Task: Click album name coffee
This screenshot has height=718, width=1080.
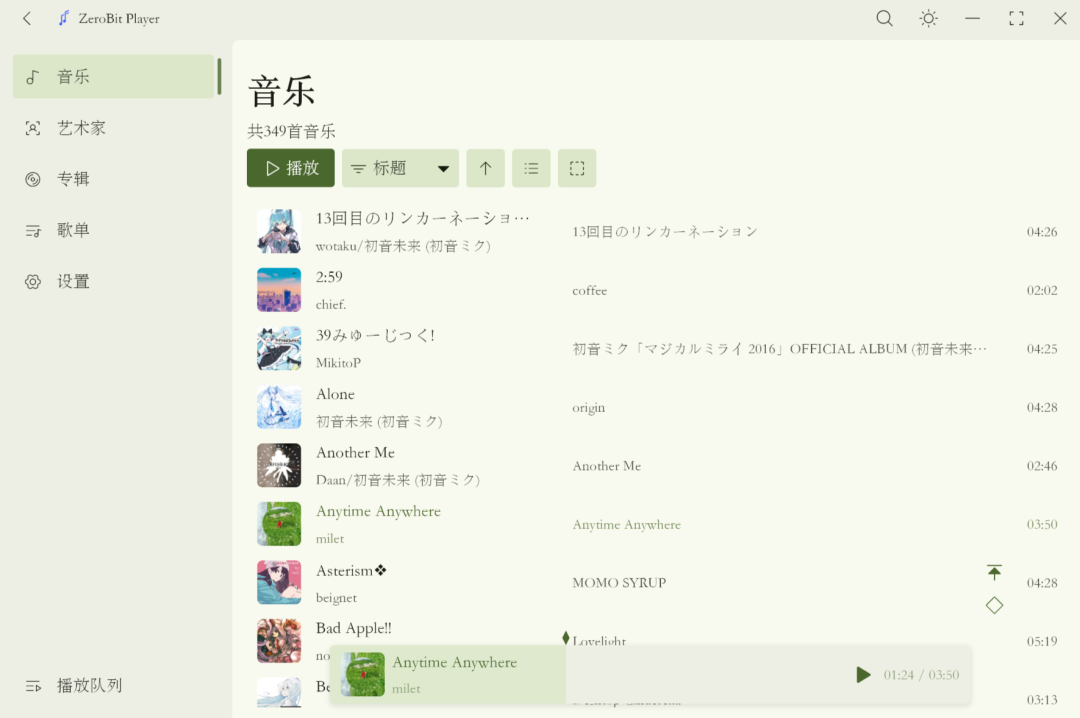Action: tap(590, 291)
